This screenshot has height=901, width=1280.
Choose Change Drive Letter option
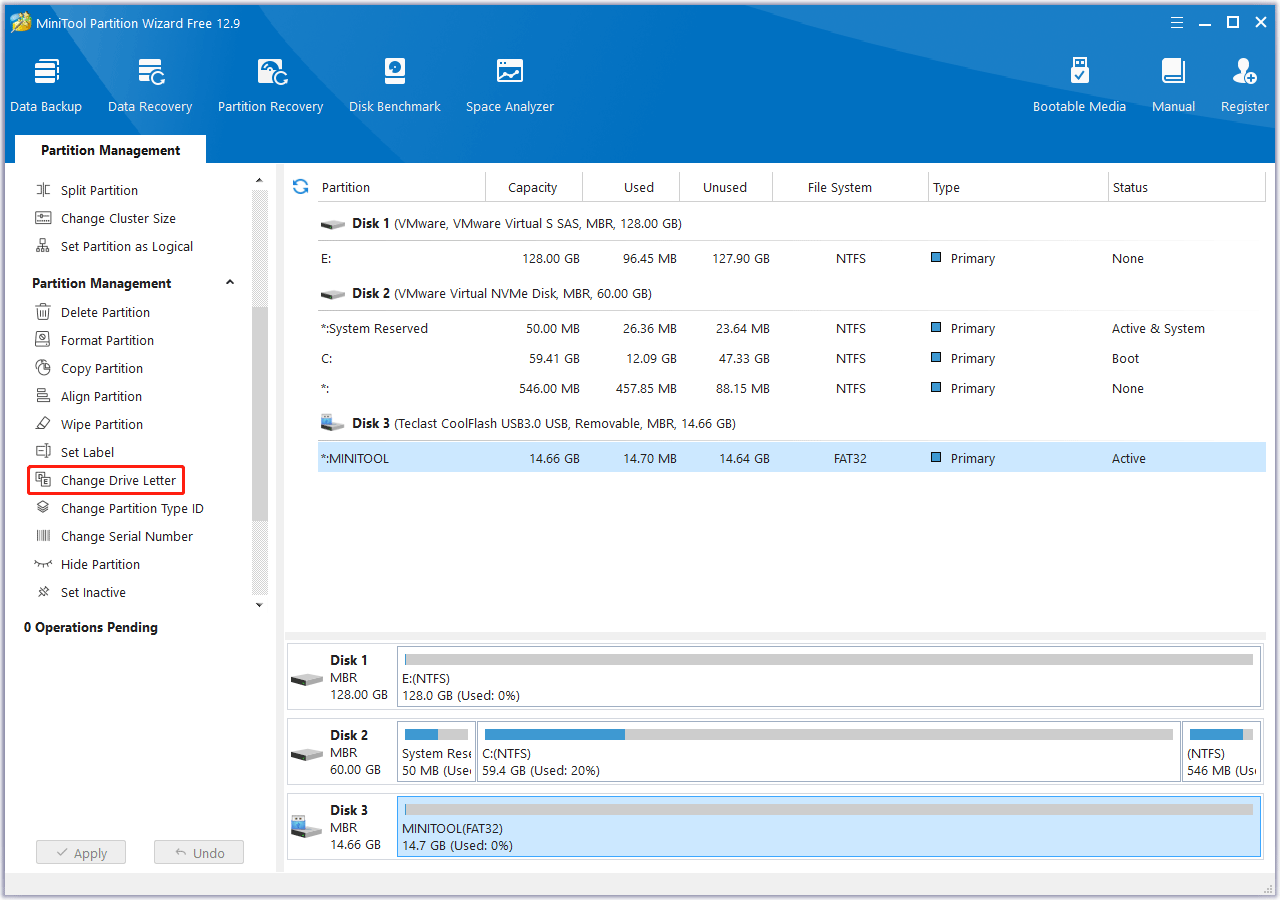pyautogui.click(x=118, y=481)
